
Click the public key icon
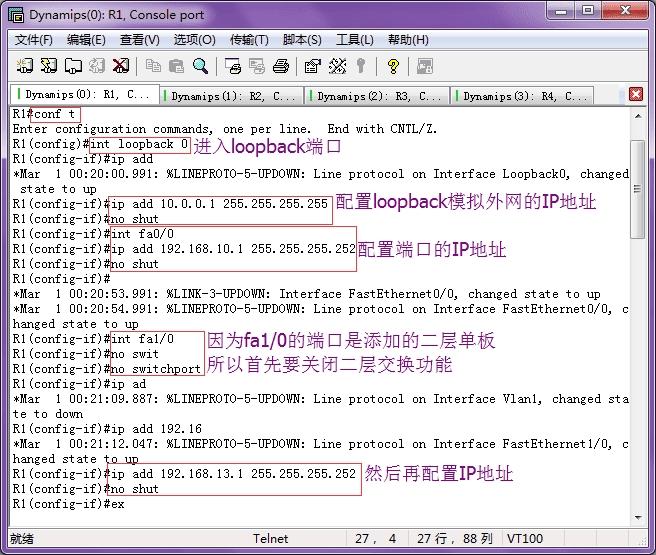pyautogui.click(x=361, y=66)
